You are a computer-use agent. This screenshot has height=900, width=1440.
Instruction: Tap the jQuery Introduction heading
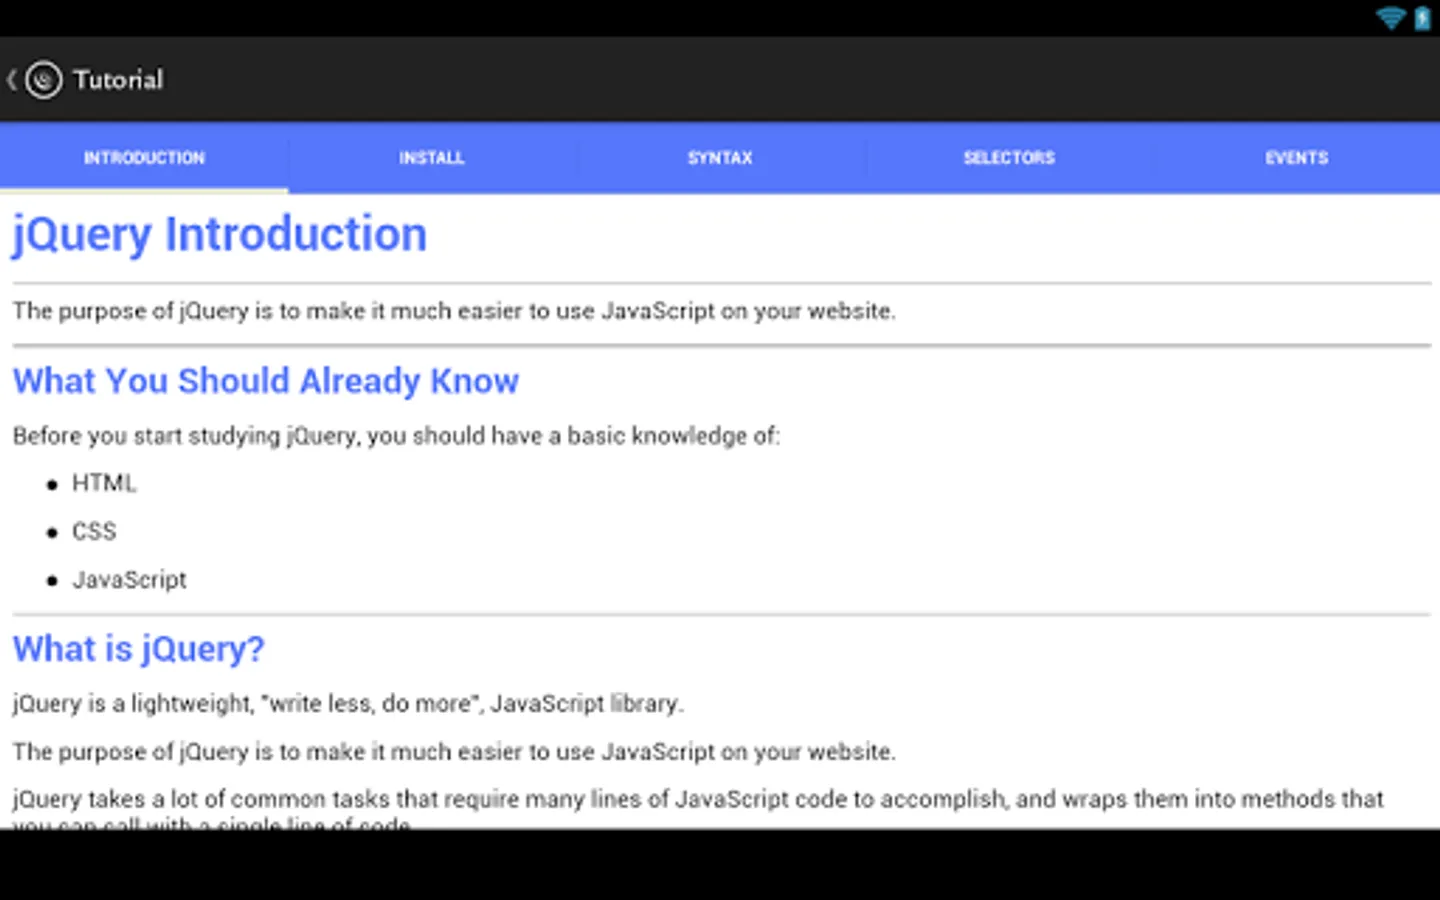click(x=220, y=235)
